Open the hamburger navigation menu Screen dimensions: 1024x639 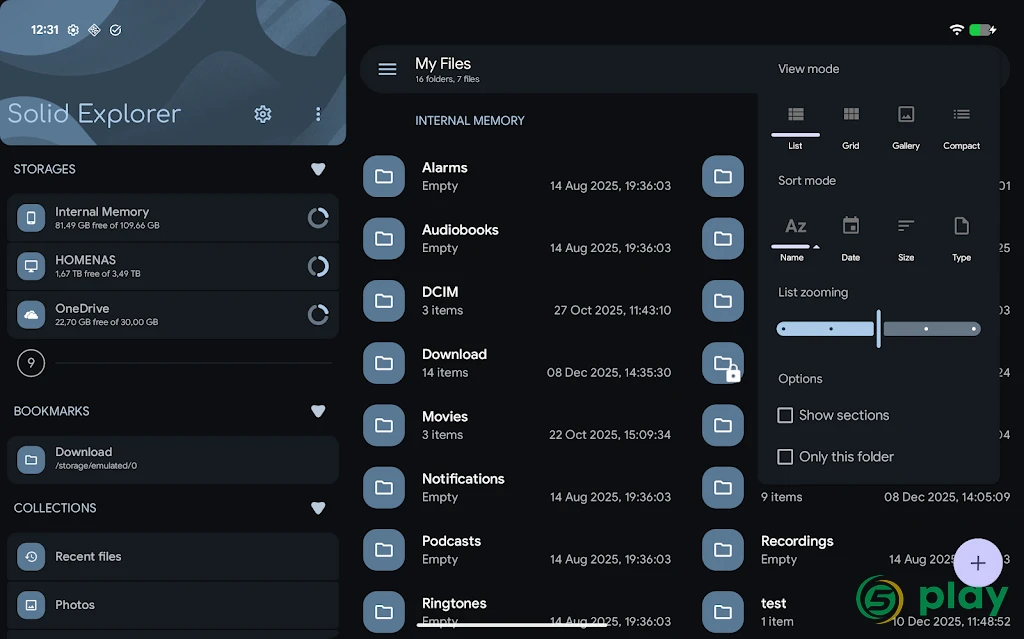pyautogui.click(x=387, y=69)
